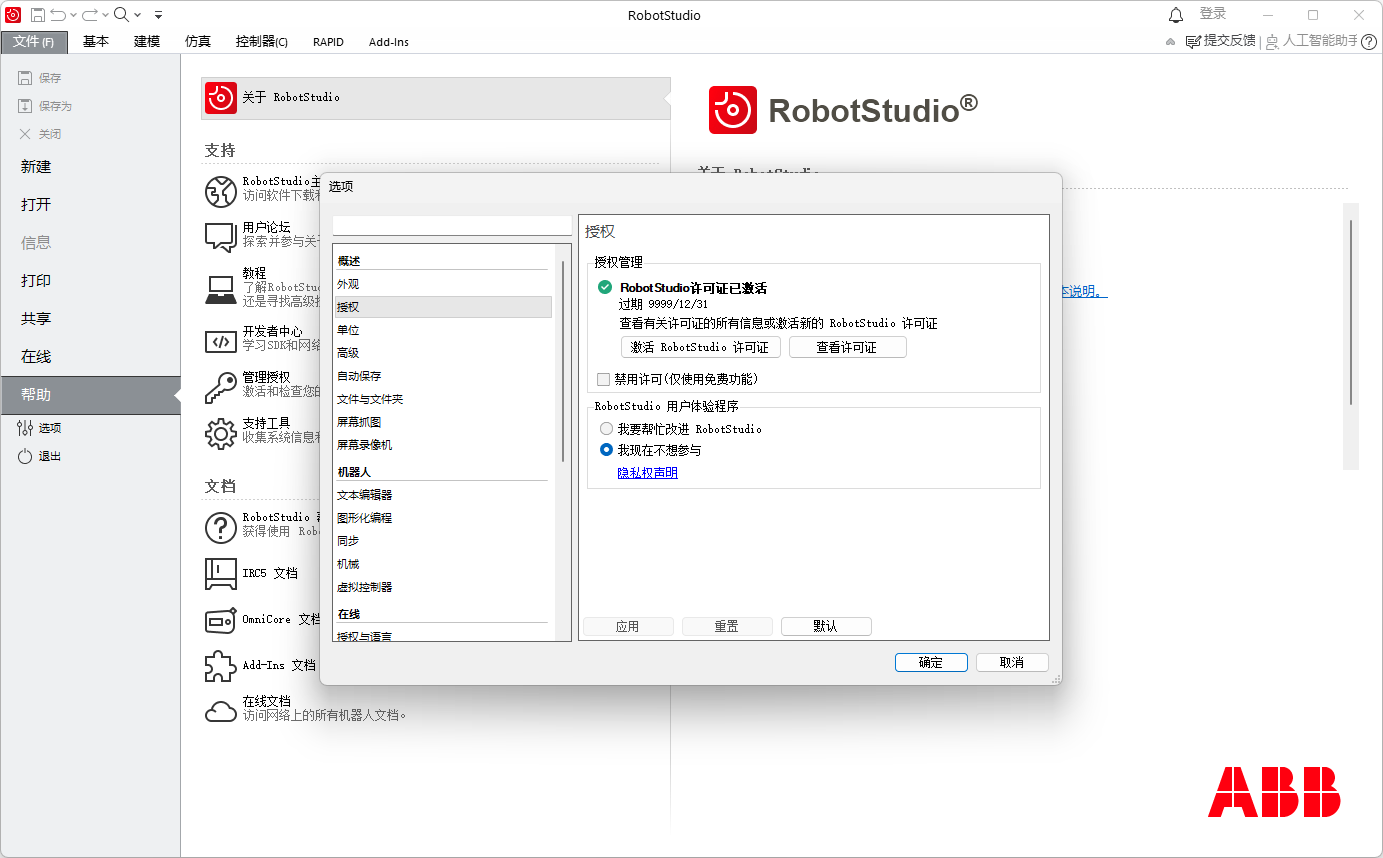Screen dimensions: 1383x858
Task: Click the user forum (用户论坛) speech bubble icon
Action: (221, 237)
